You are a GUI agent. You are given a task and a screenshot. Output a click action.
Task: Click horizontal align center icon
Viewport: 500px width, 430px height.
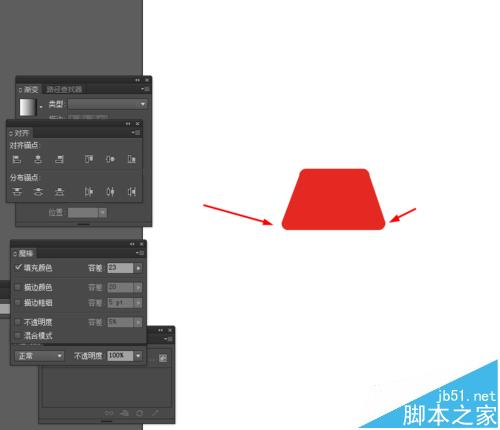click(38, 159)
